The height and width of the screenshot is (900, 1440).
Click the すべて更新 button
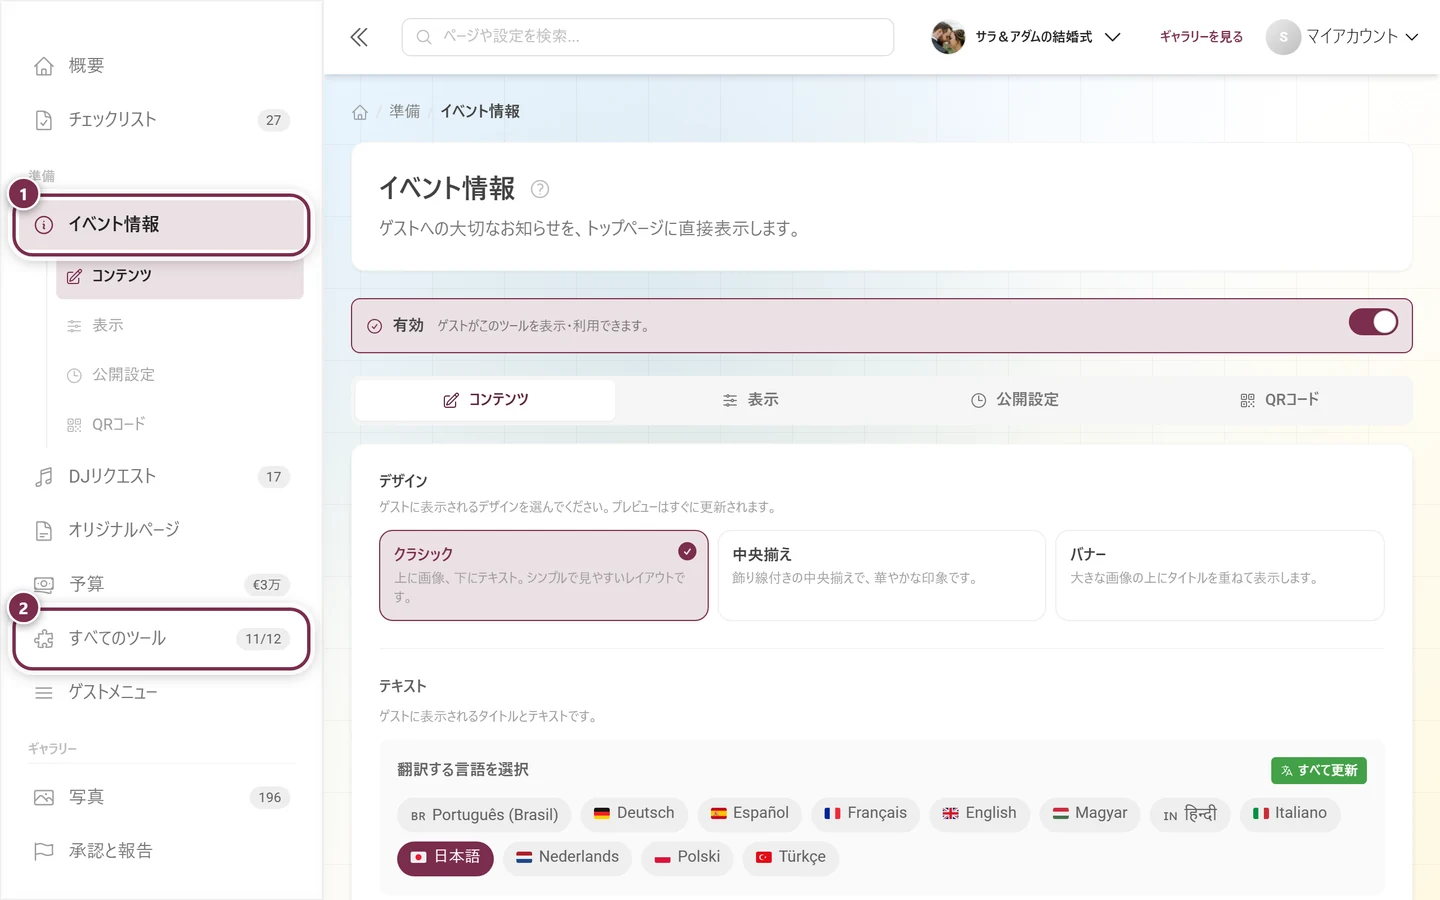point(1319,771)
